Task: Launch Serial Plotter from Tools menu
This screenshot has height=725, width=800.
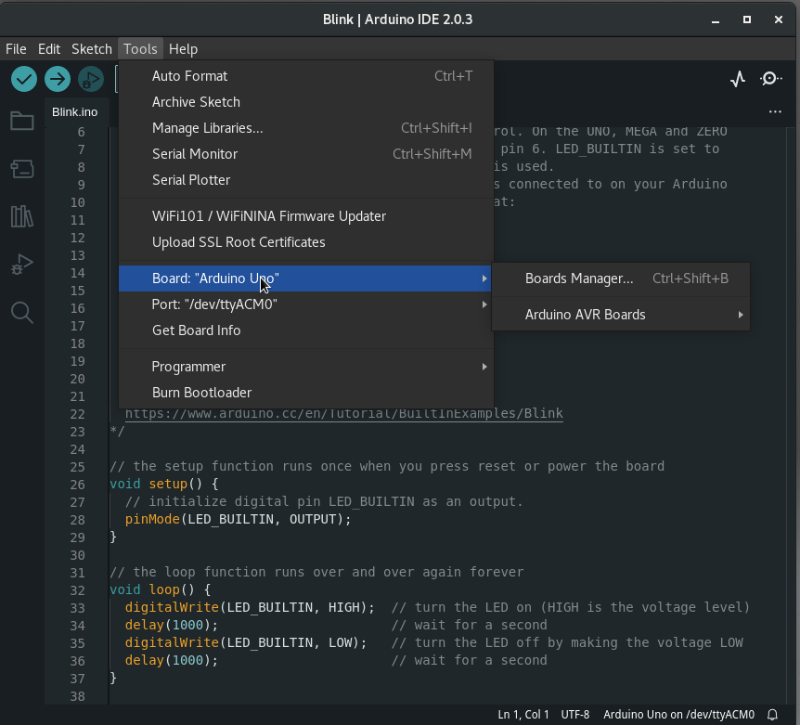Action: click(306, 180)
